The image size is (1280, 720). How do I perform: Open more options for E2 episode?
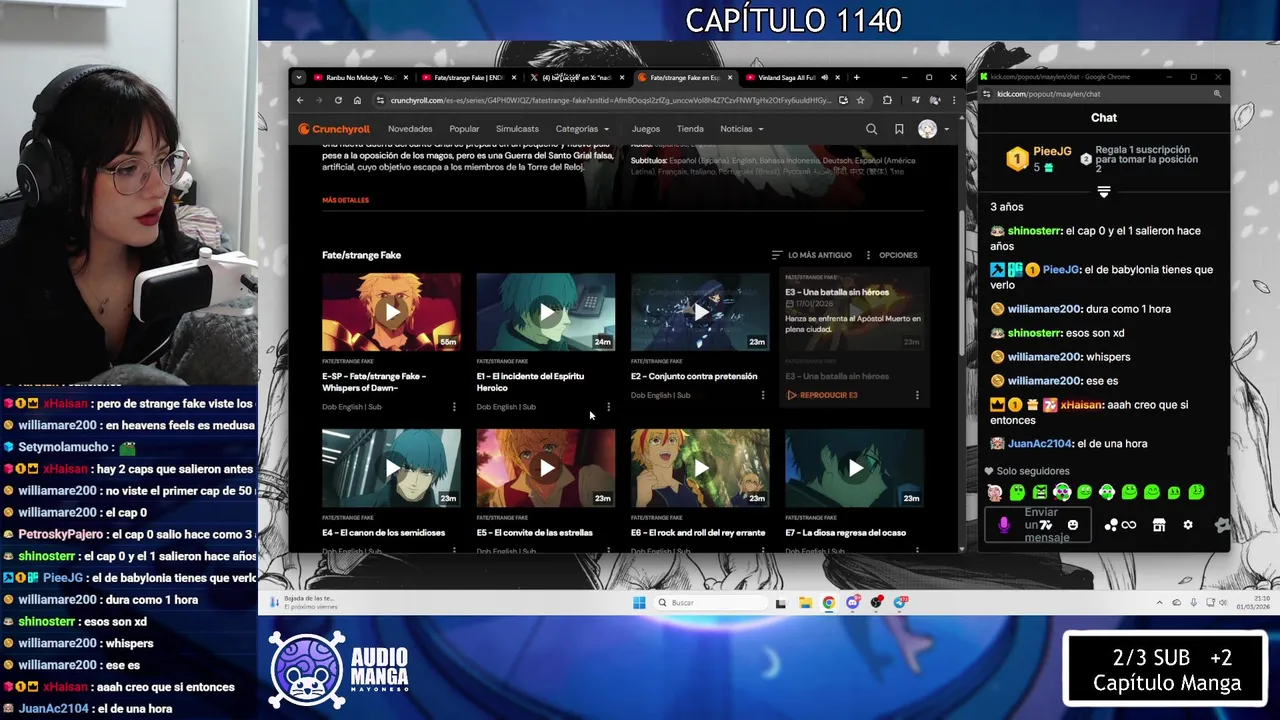point(763,395)
